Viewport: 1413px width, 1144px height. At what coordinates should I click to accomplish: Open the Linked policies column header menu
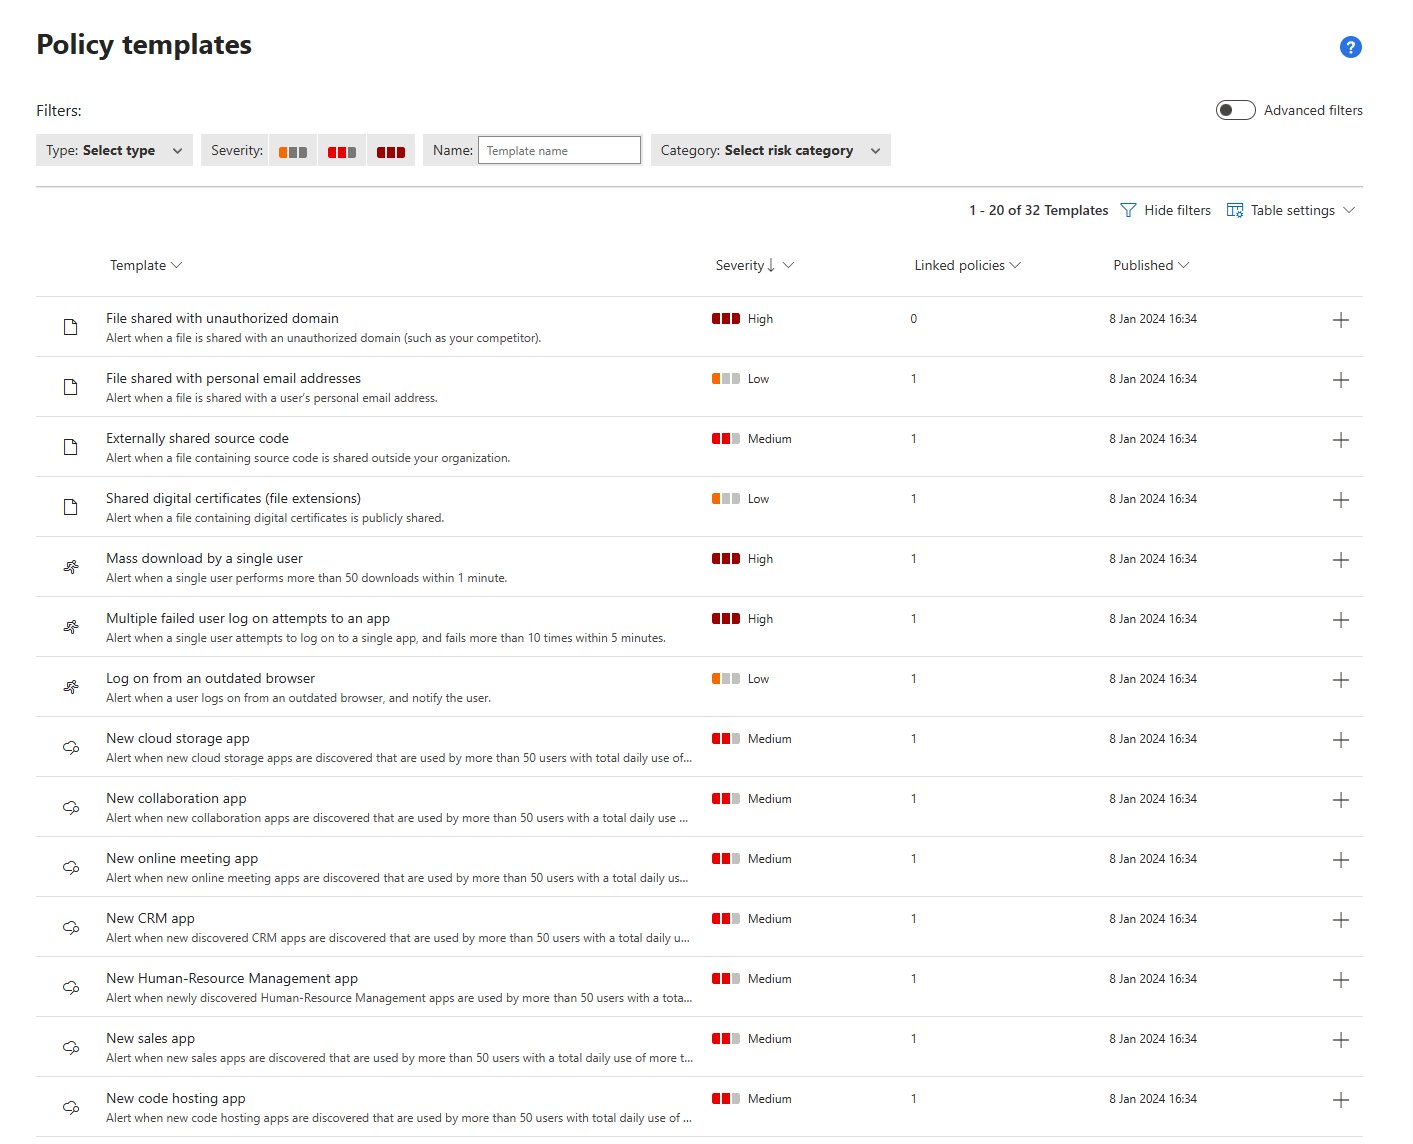click(967, 265)
